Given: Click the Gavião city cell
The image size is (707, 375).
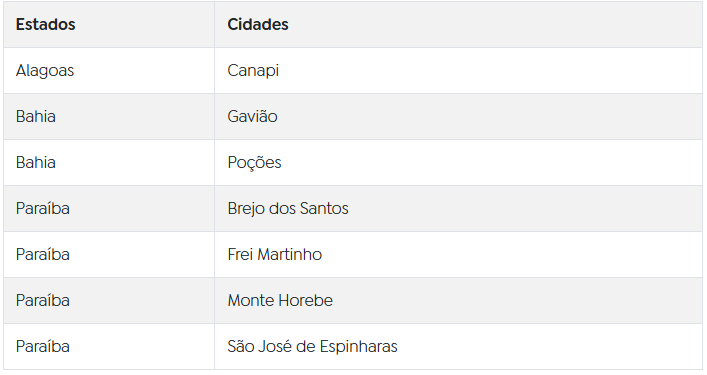Looking at the screenshot, I should tap(458, 116).
